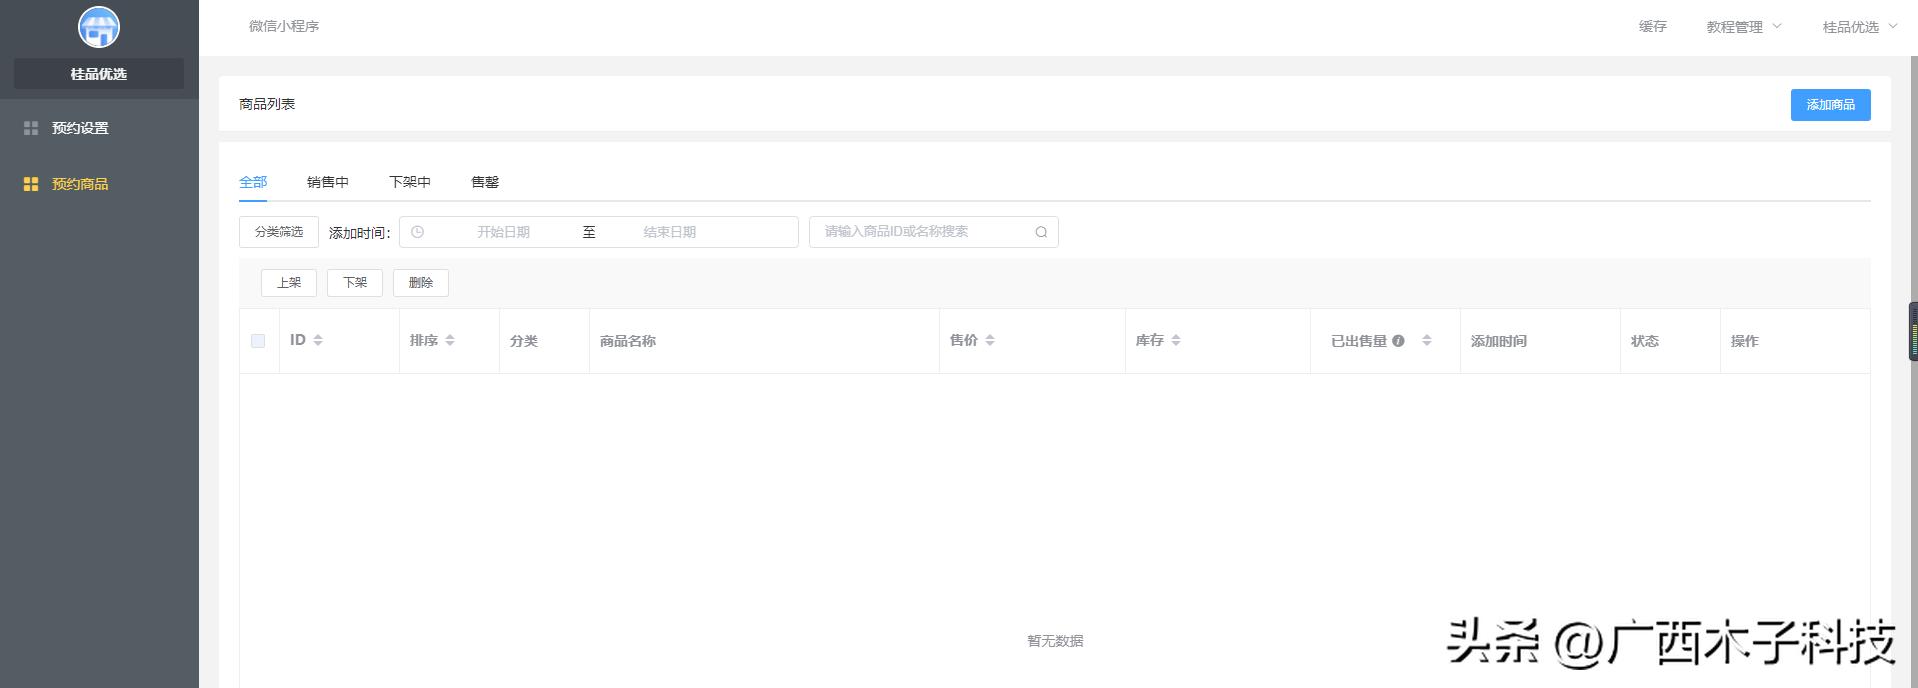Click the 商品列表 heading
Screen dimensions: 1918x688
click(267, 104)
